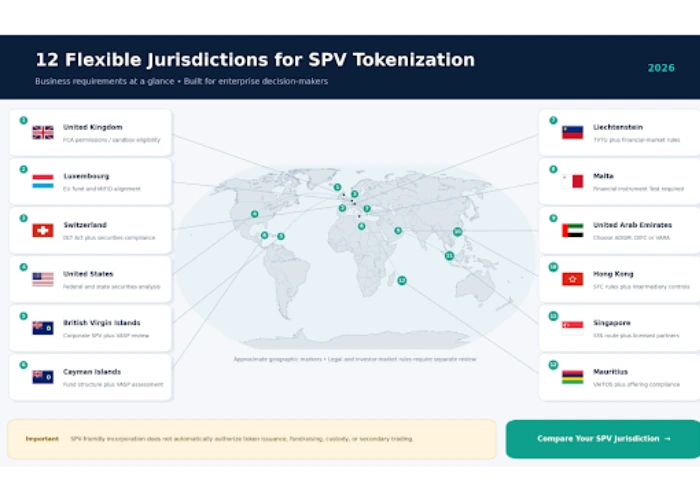Select map marker 4 over the United States

point(254,214)
